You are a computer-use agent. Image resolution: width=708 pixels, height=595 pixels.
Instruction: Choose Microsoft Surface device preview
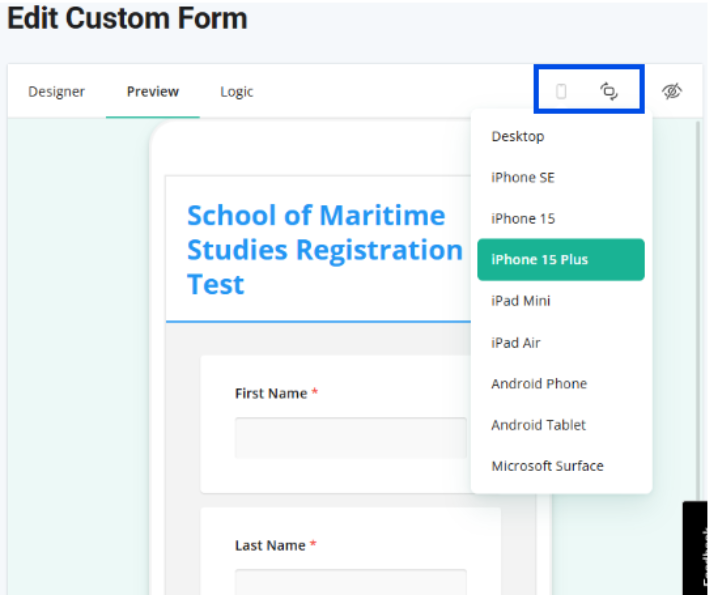pos(561,466)
